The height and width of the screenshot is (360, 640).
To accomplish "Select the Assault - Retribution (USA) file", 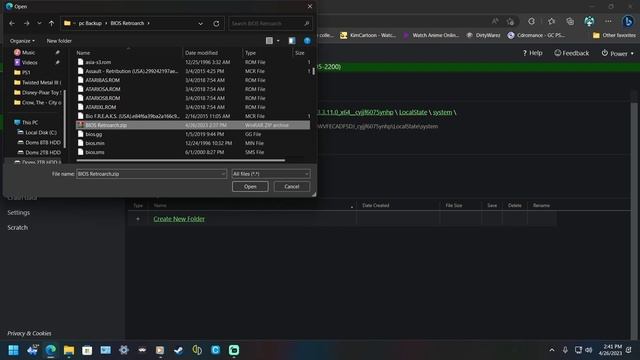I will point(193,71).
